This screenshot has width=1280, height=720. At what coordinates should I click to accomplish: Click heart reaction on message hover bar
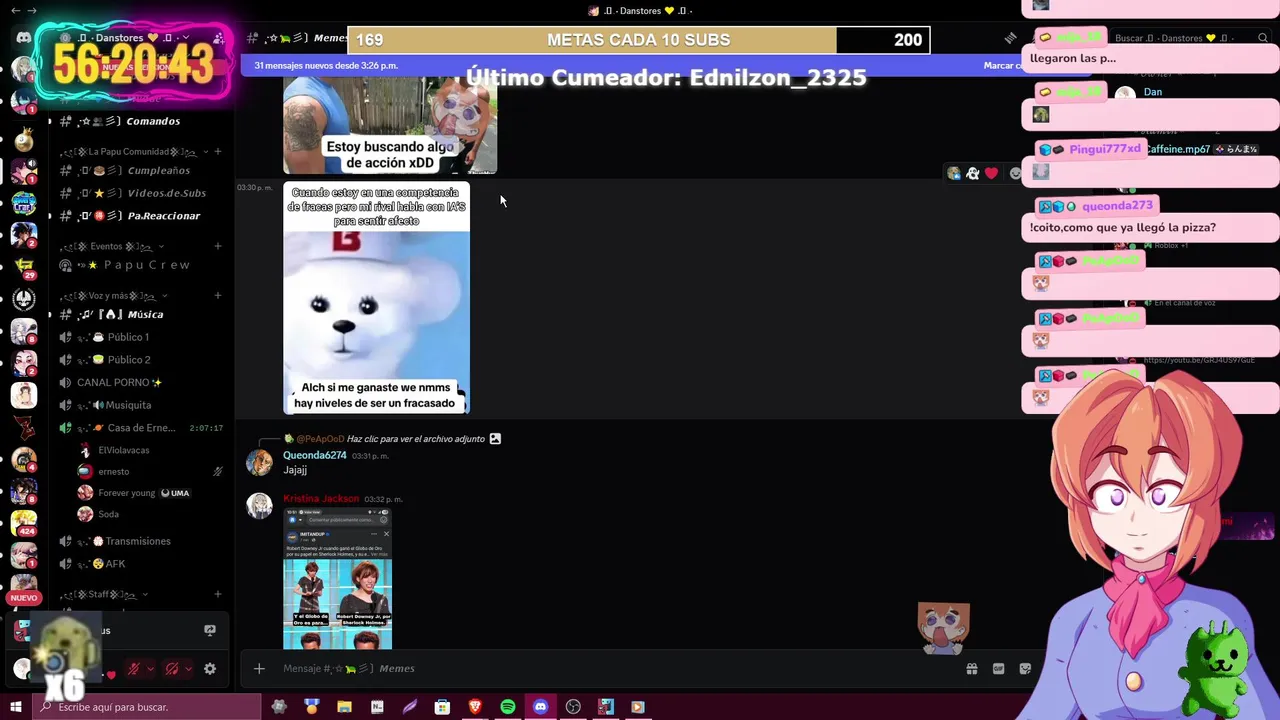991,173
